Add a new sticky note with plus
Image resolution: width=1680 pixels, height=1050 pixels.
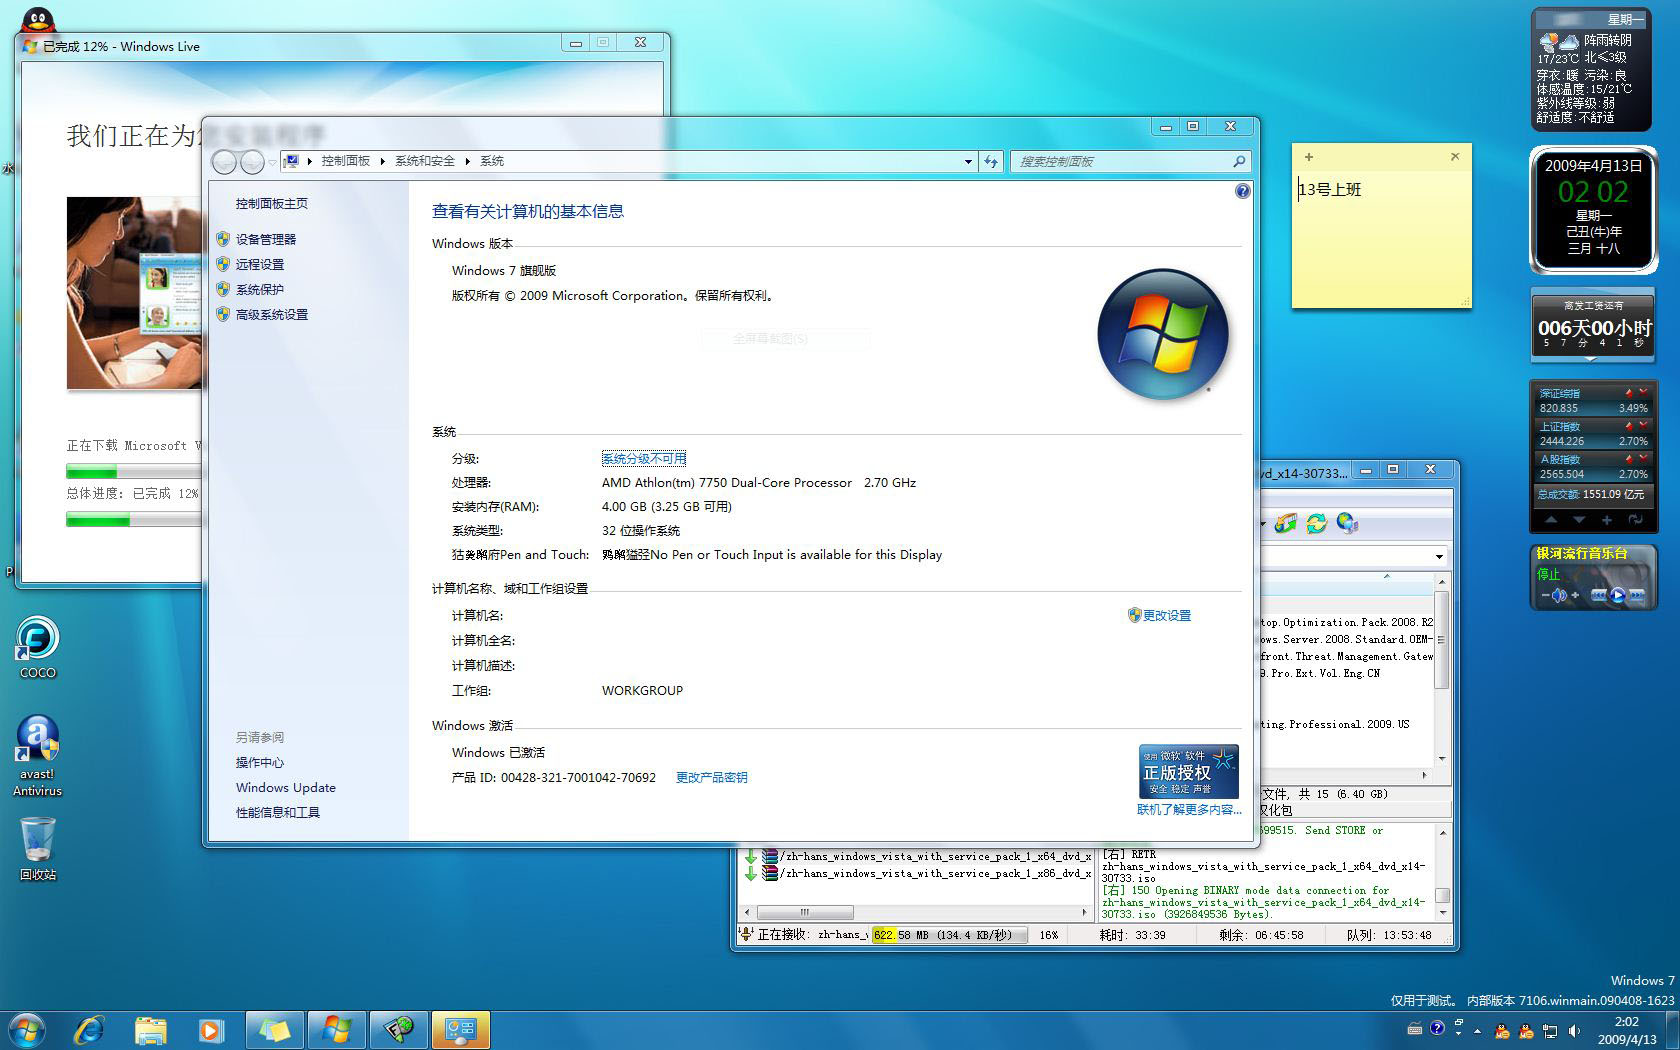[x=1308, y=157]
